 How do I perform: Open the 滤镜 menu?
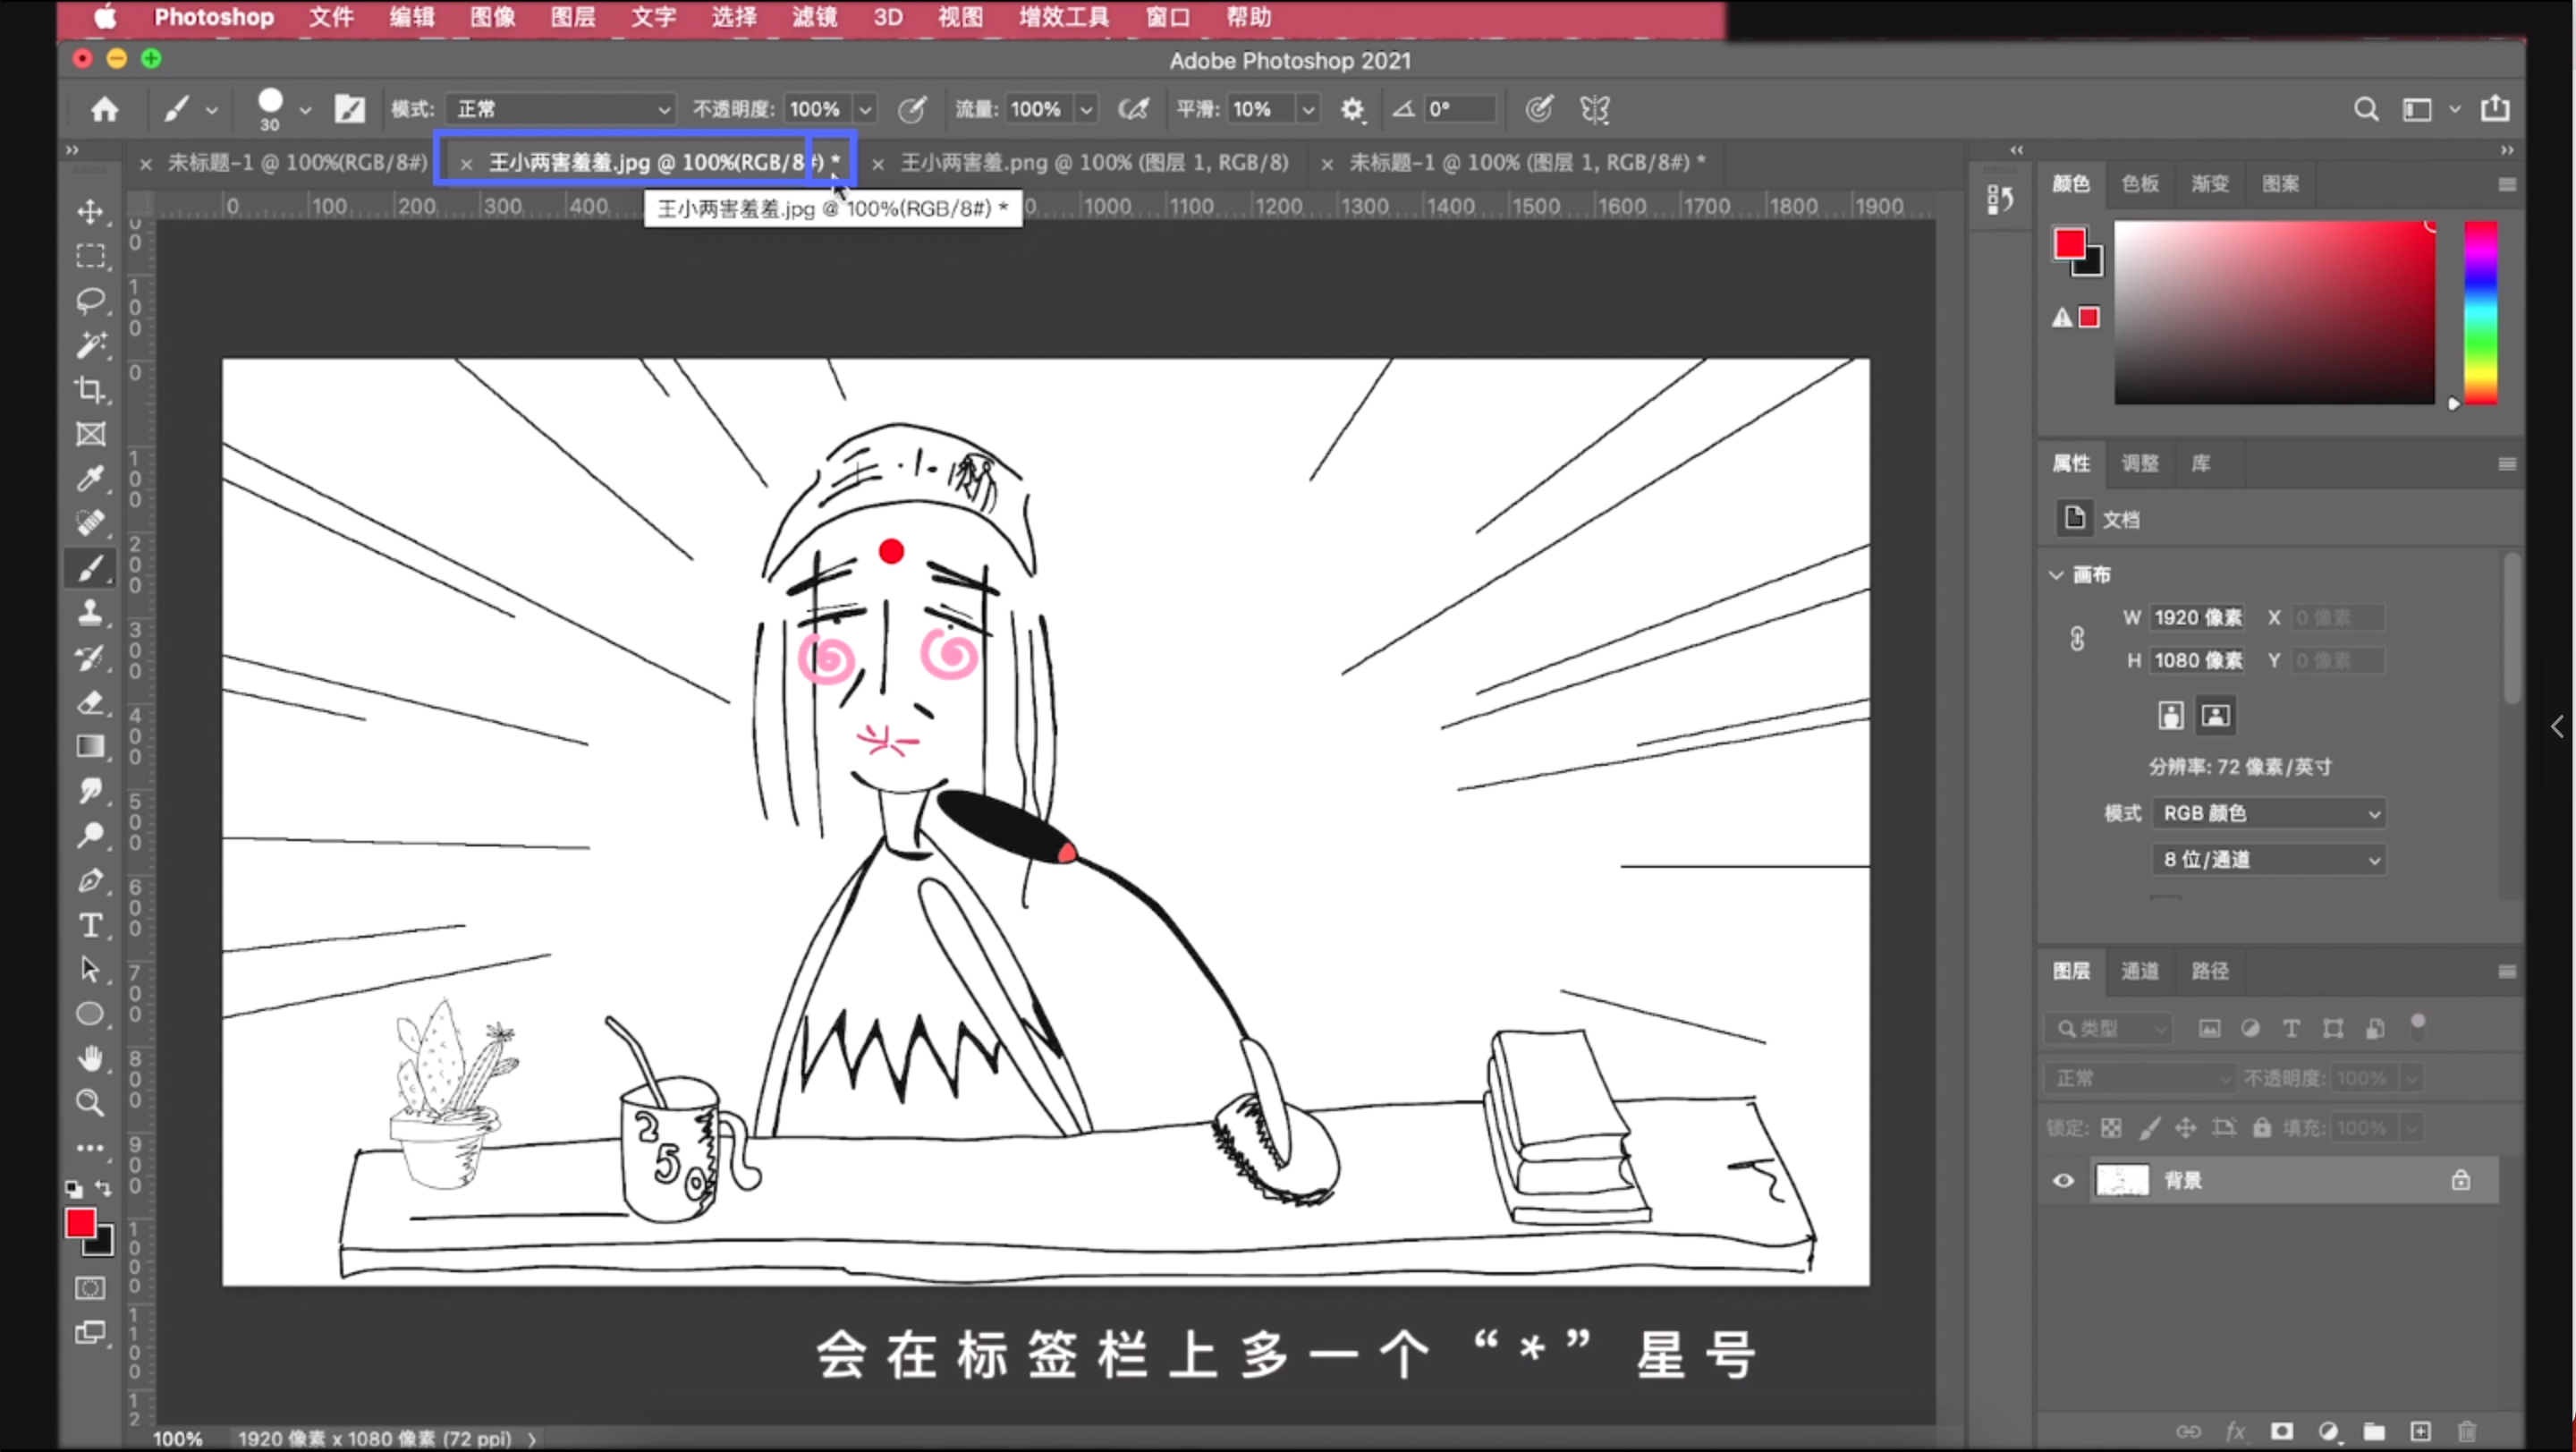(x=812, y=17)
